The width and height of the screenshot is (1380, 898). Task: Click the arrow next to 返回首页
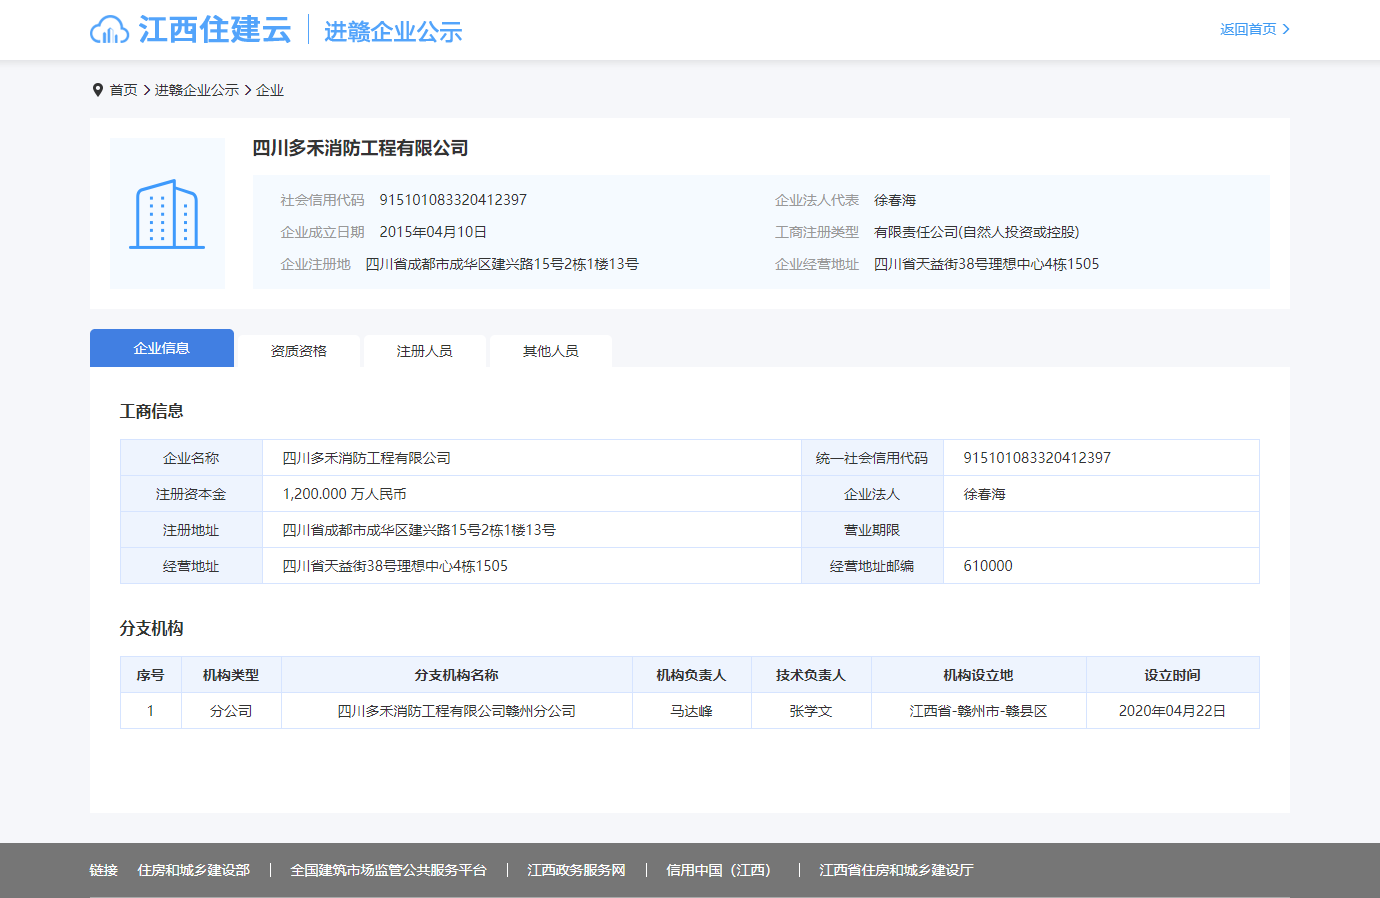(x=1286, y=29)
